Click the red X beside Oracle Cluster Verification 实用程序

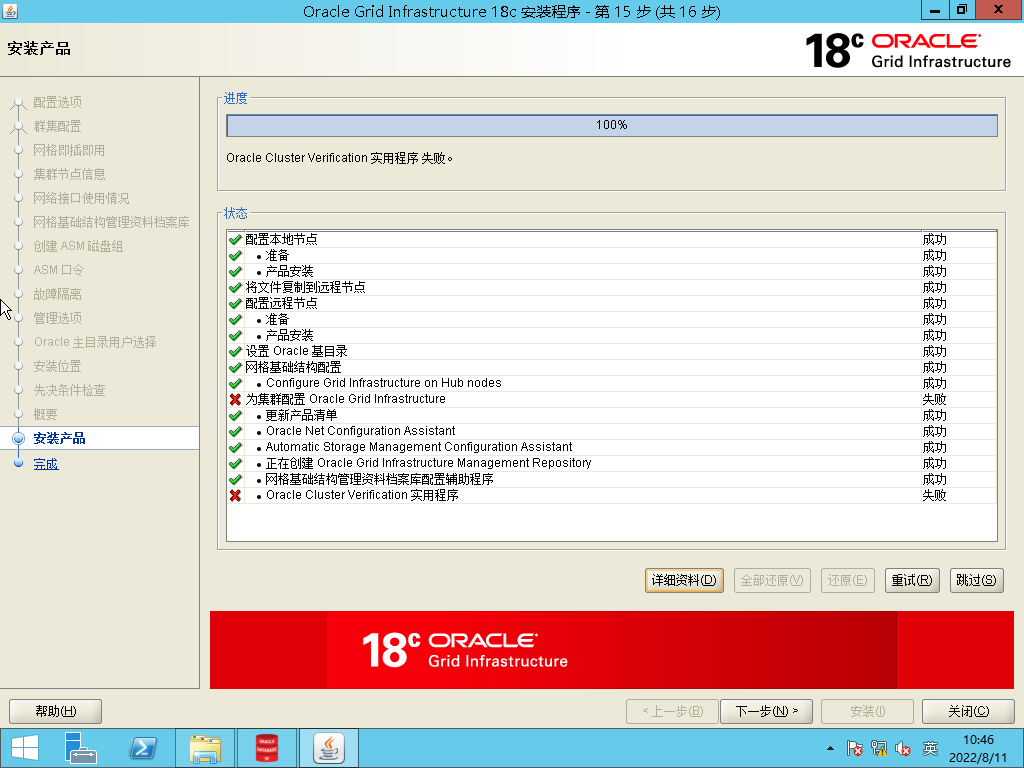(x=236, y=496)
